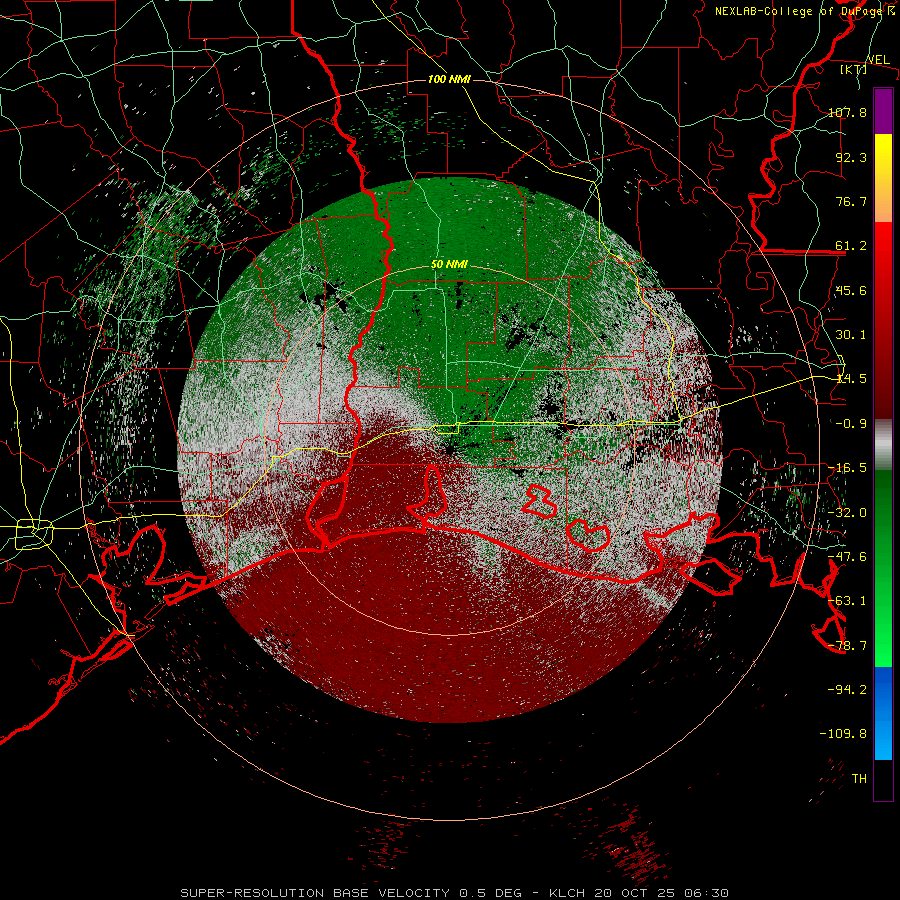Click the 45.6 value on velocity scale
The height and width of the screenshot is (900, 900).
coord(851,290)
